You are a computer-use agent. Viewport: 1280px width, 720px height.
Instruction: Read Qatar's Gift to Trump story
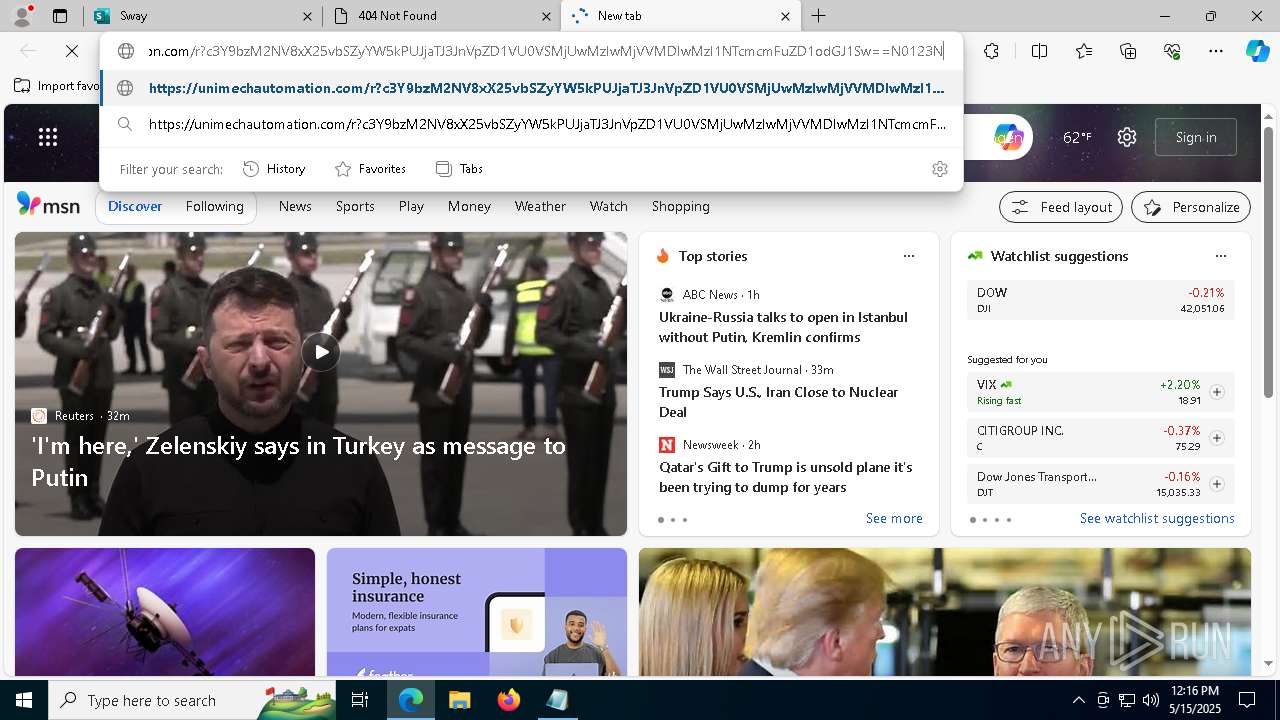click(785, 477)
